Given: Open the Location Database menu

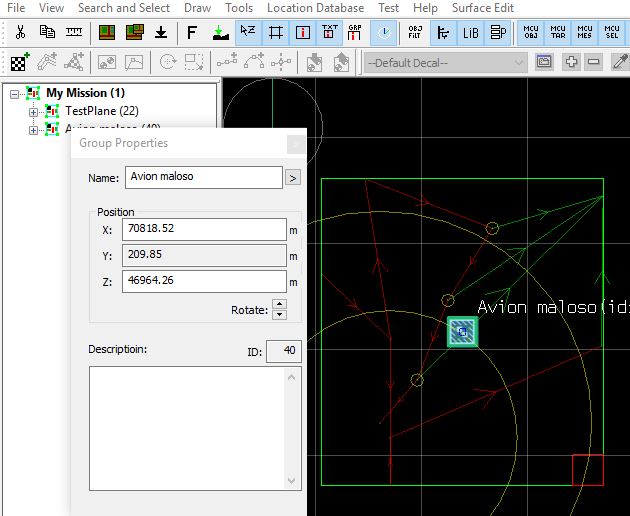Looking at the screenshot, I should [315, 8].
